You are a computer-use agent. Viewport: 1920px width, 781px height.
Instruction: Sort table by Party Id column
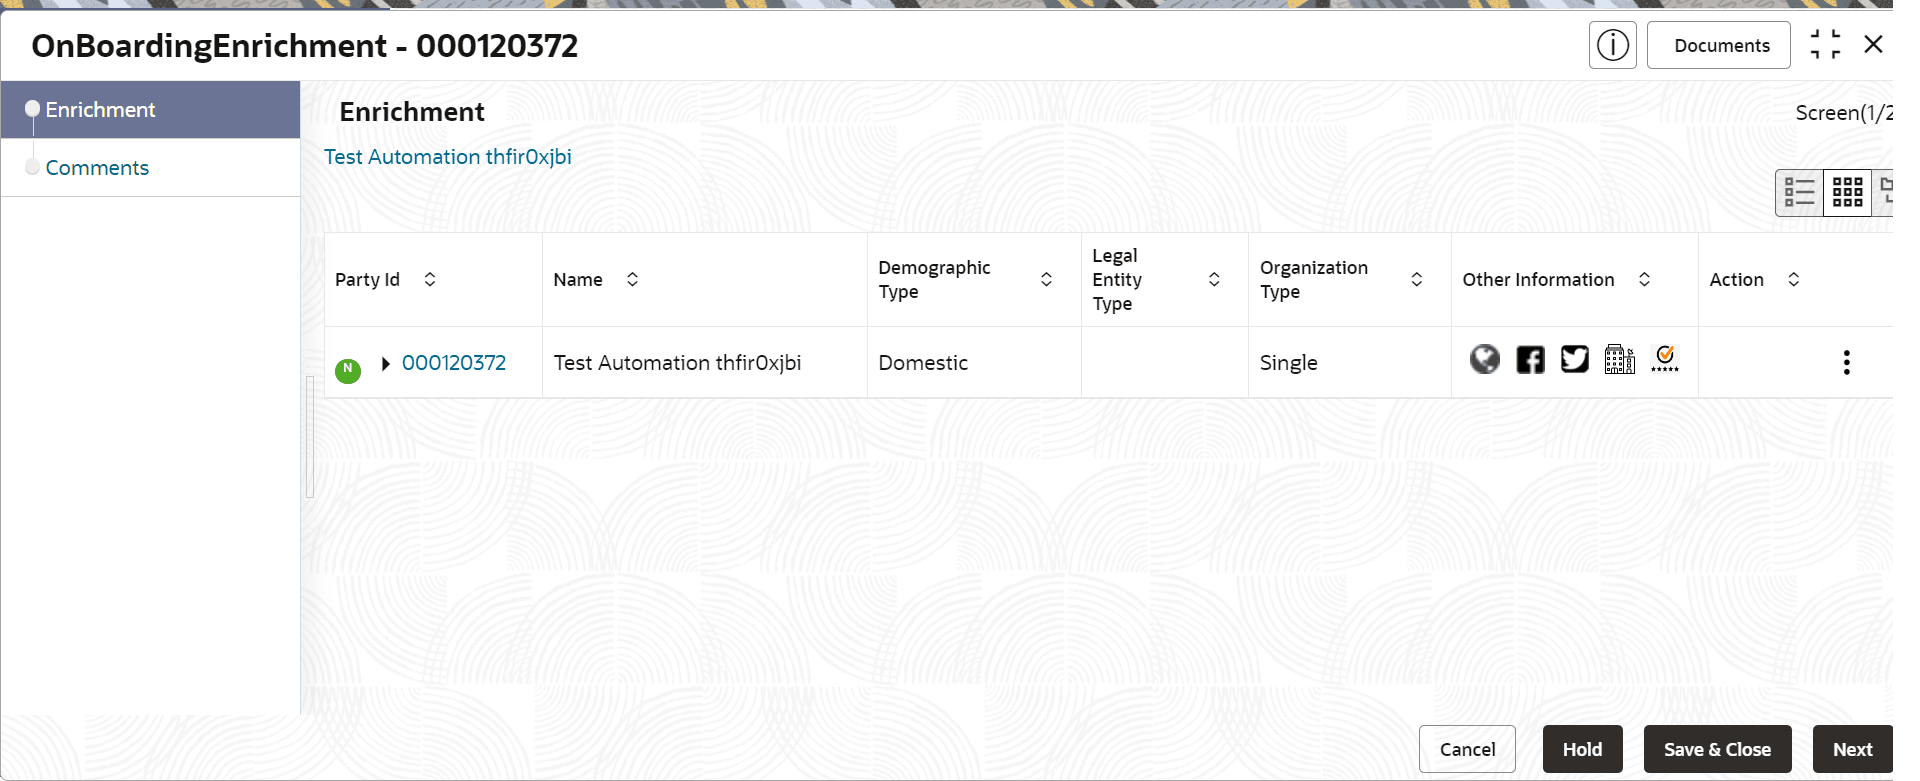click(x=430, y=280)
